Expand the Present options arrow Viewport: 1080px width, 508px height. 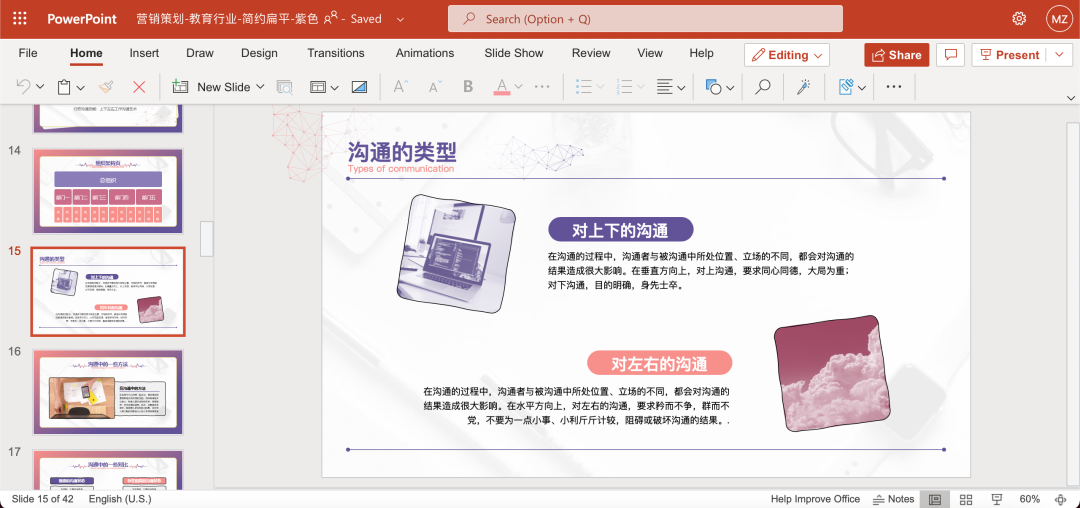(1059, 54)
